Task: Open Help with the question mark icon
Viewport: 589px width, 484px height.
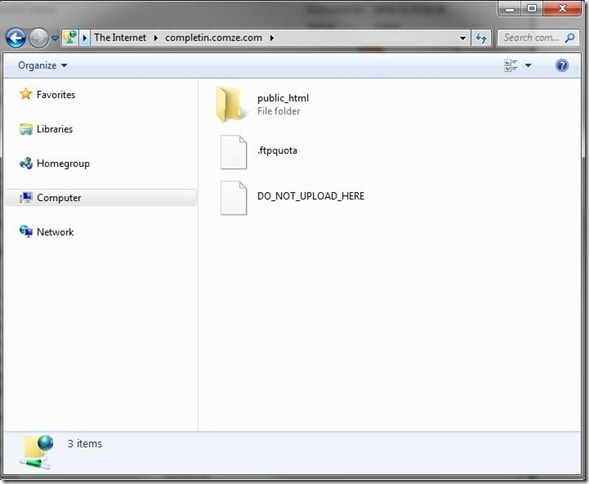Action: tap(562, 65)
